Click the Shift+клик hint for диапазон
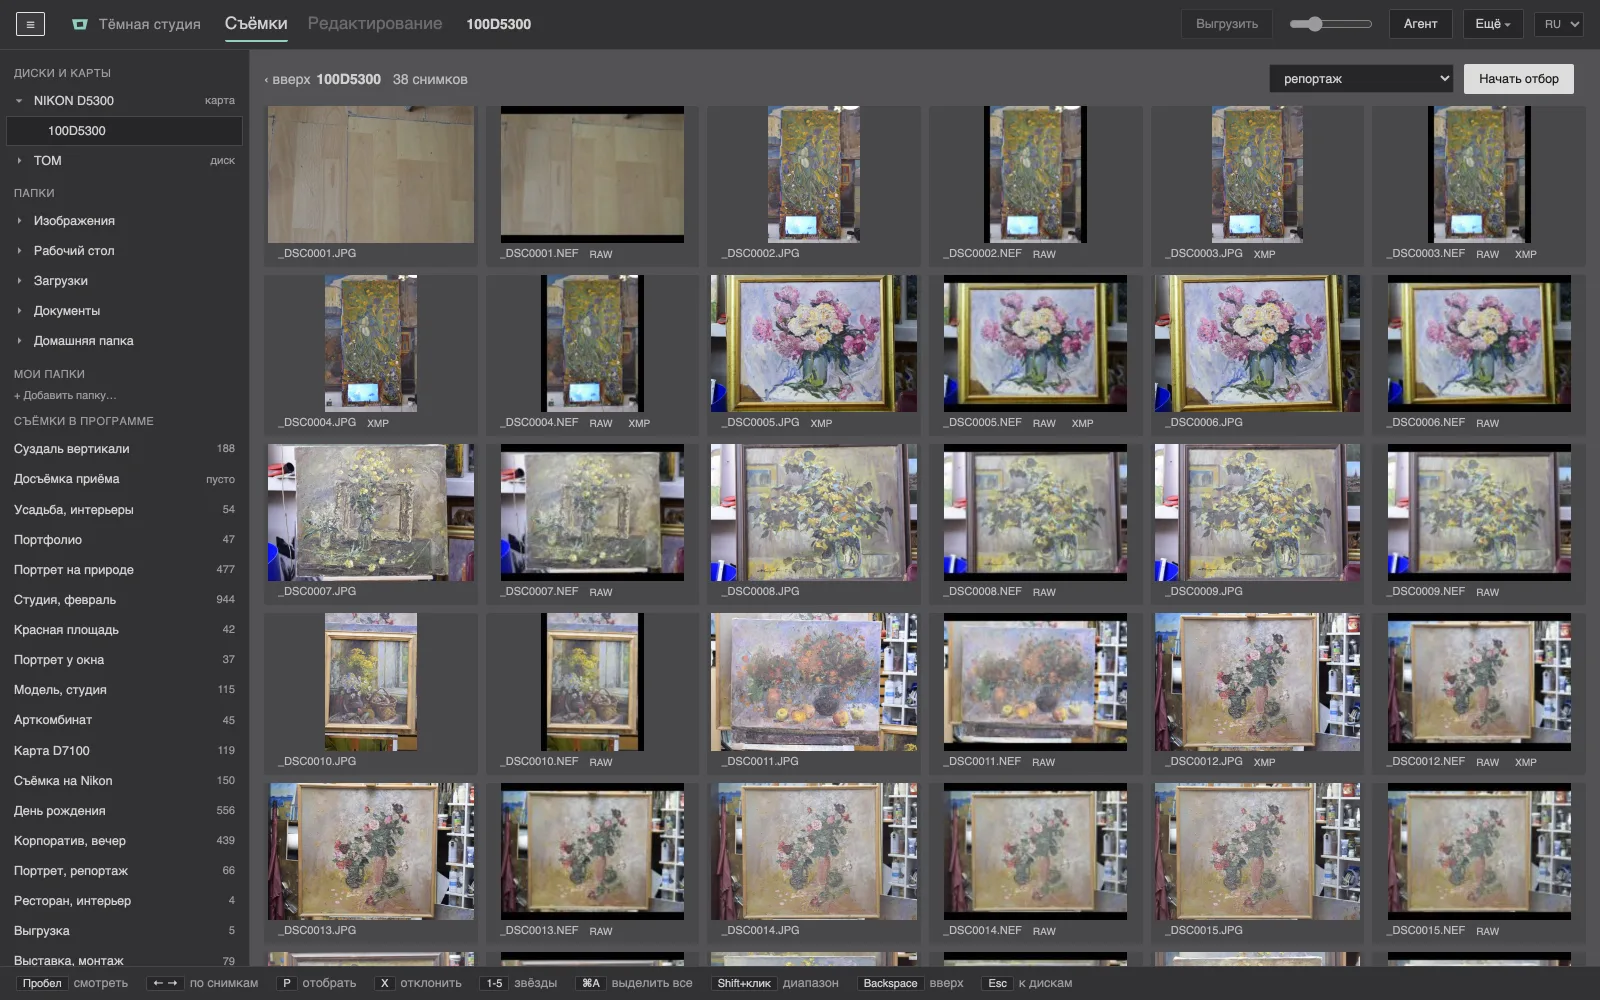Screen dimensions: 1600x1000 click(744, 983)
